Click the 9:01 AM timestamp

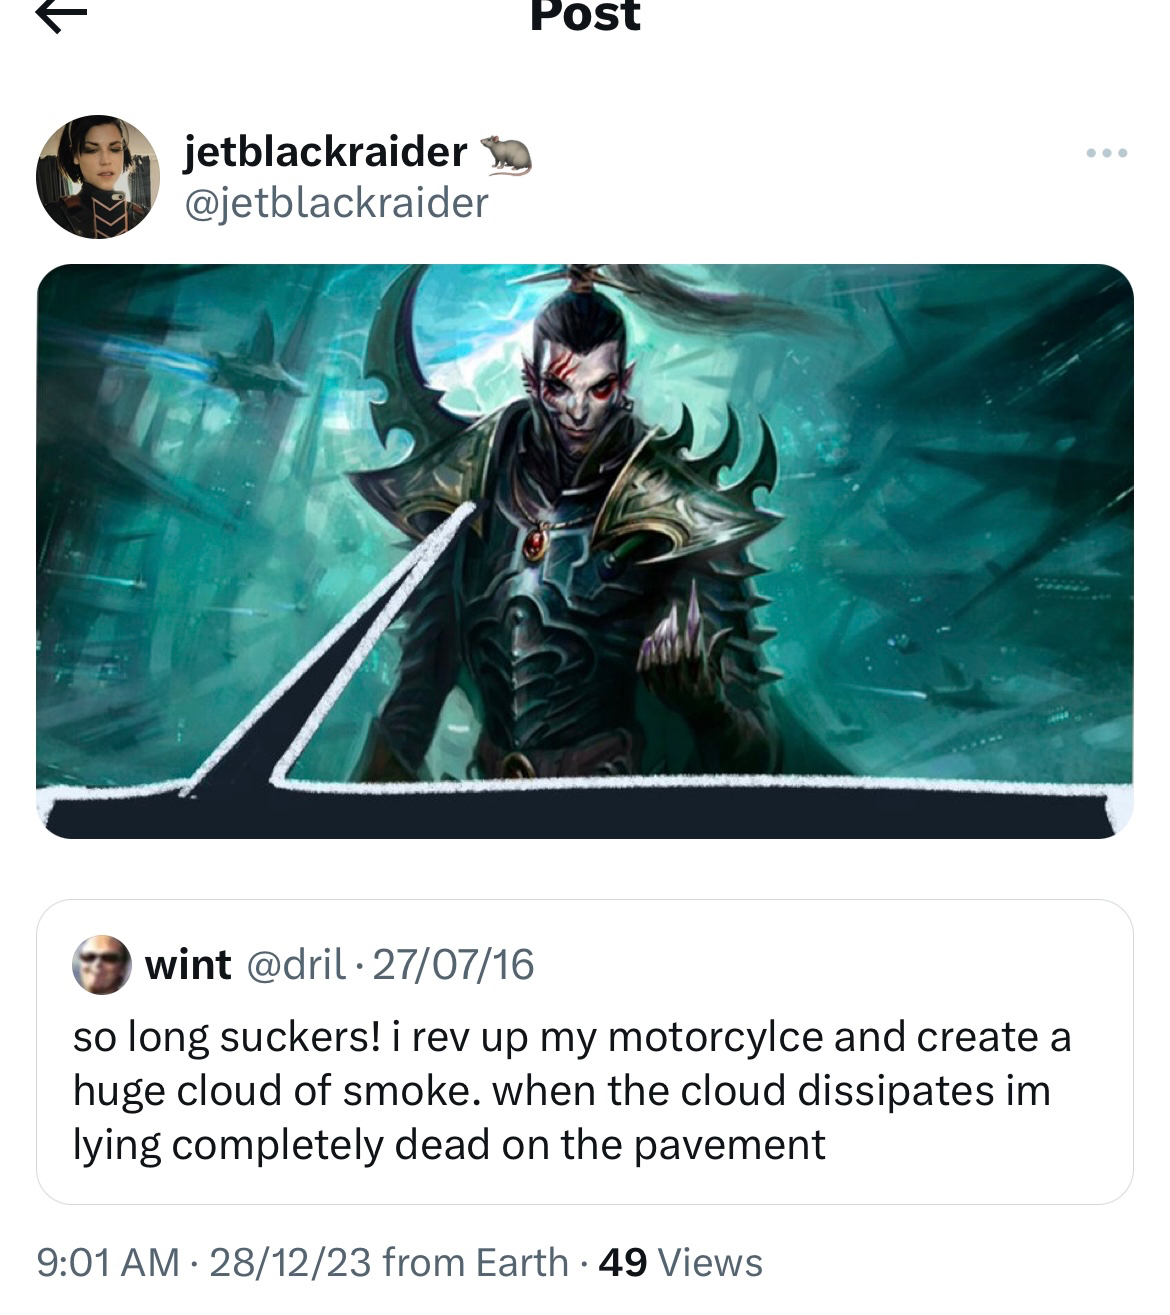coord(108,1262)
